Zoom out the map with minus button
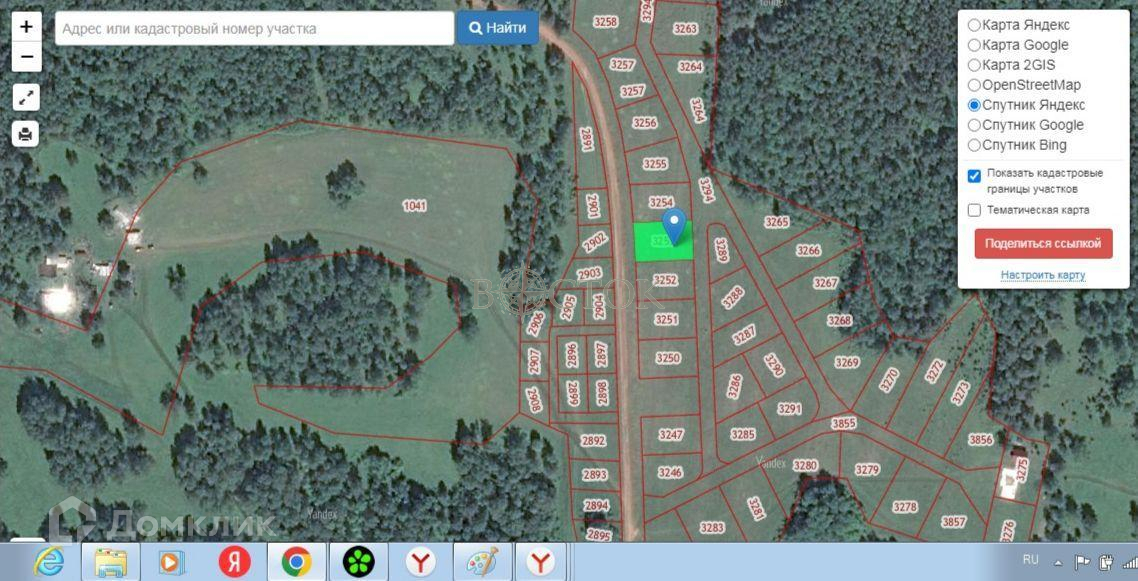The image size is (1138, 581). tap(26, 57)
